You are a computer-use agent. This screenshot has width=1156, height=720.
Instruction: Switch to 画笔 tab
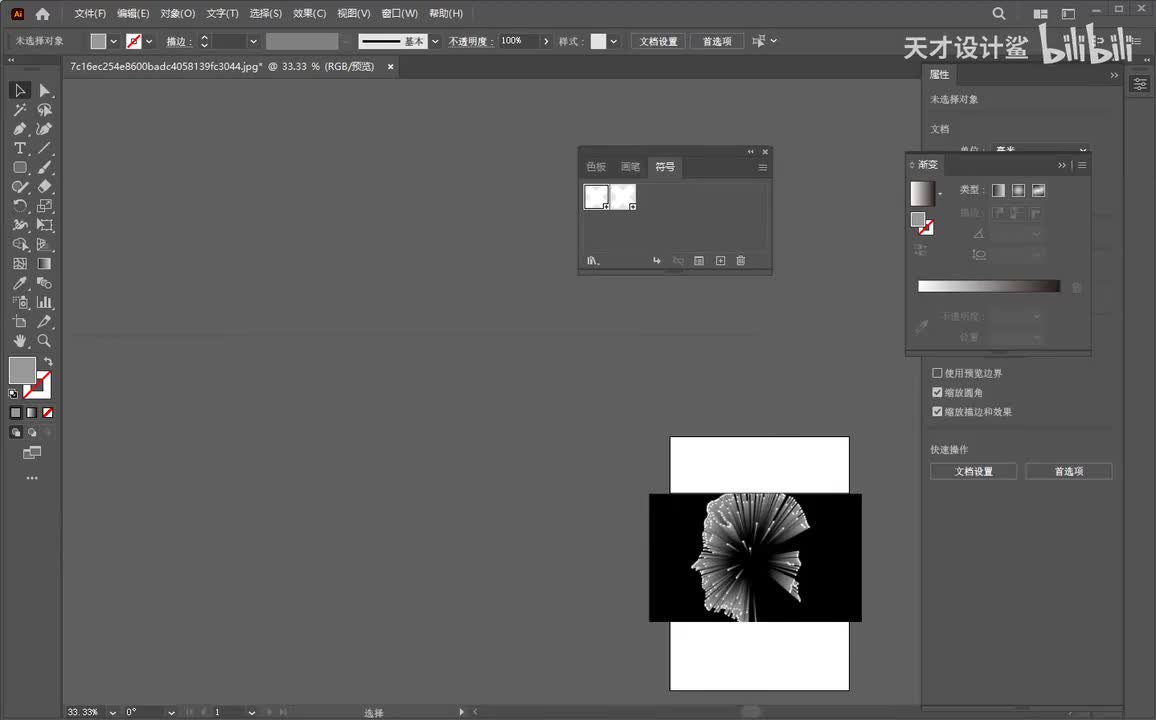coord(630,167)
